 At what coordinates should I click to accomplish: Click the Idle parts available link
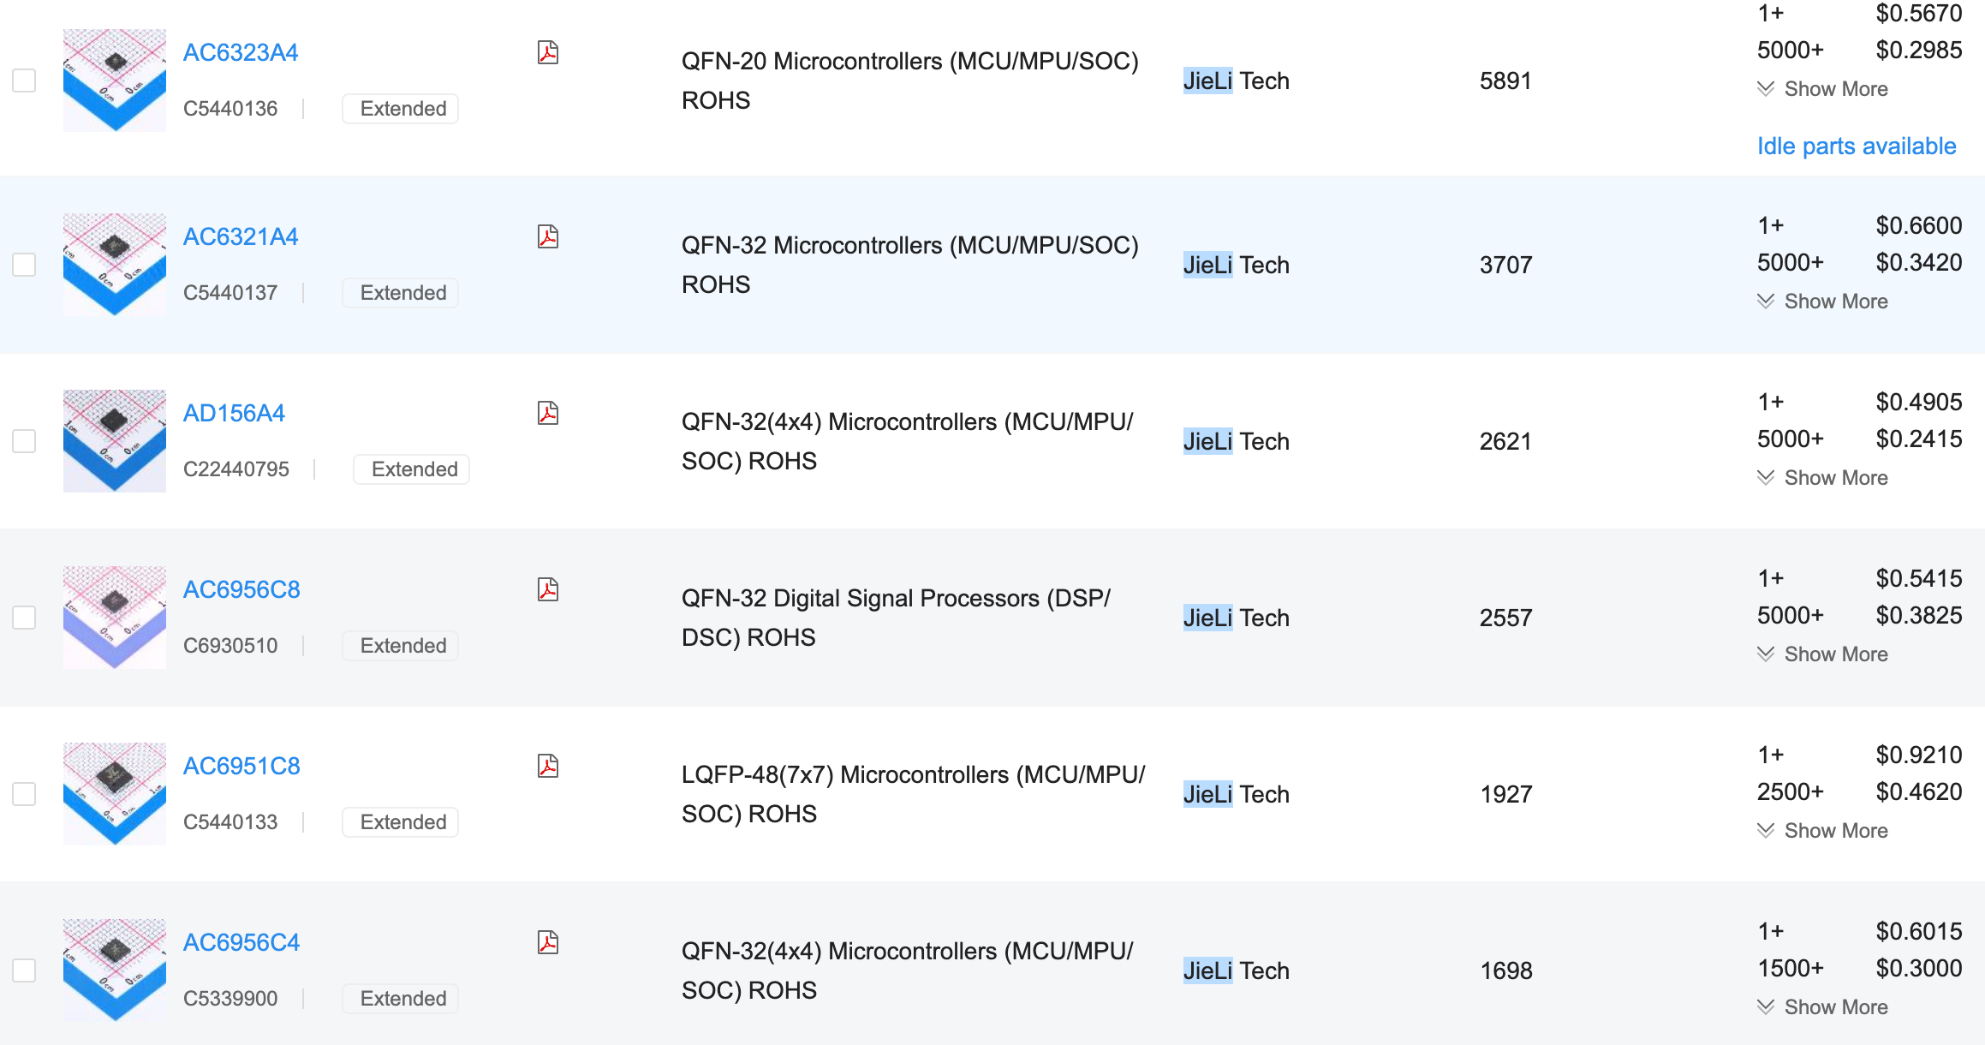[1856, 146]
